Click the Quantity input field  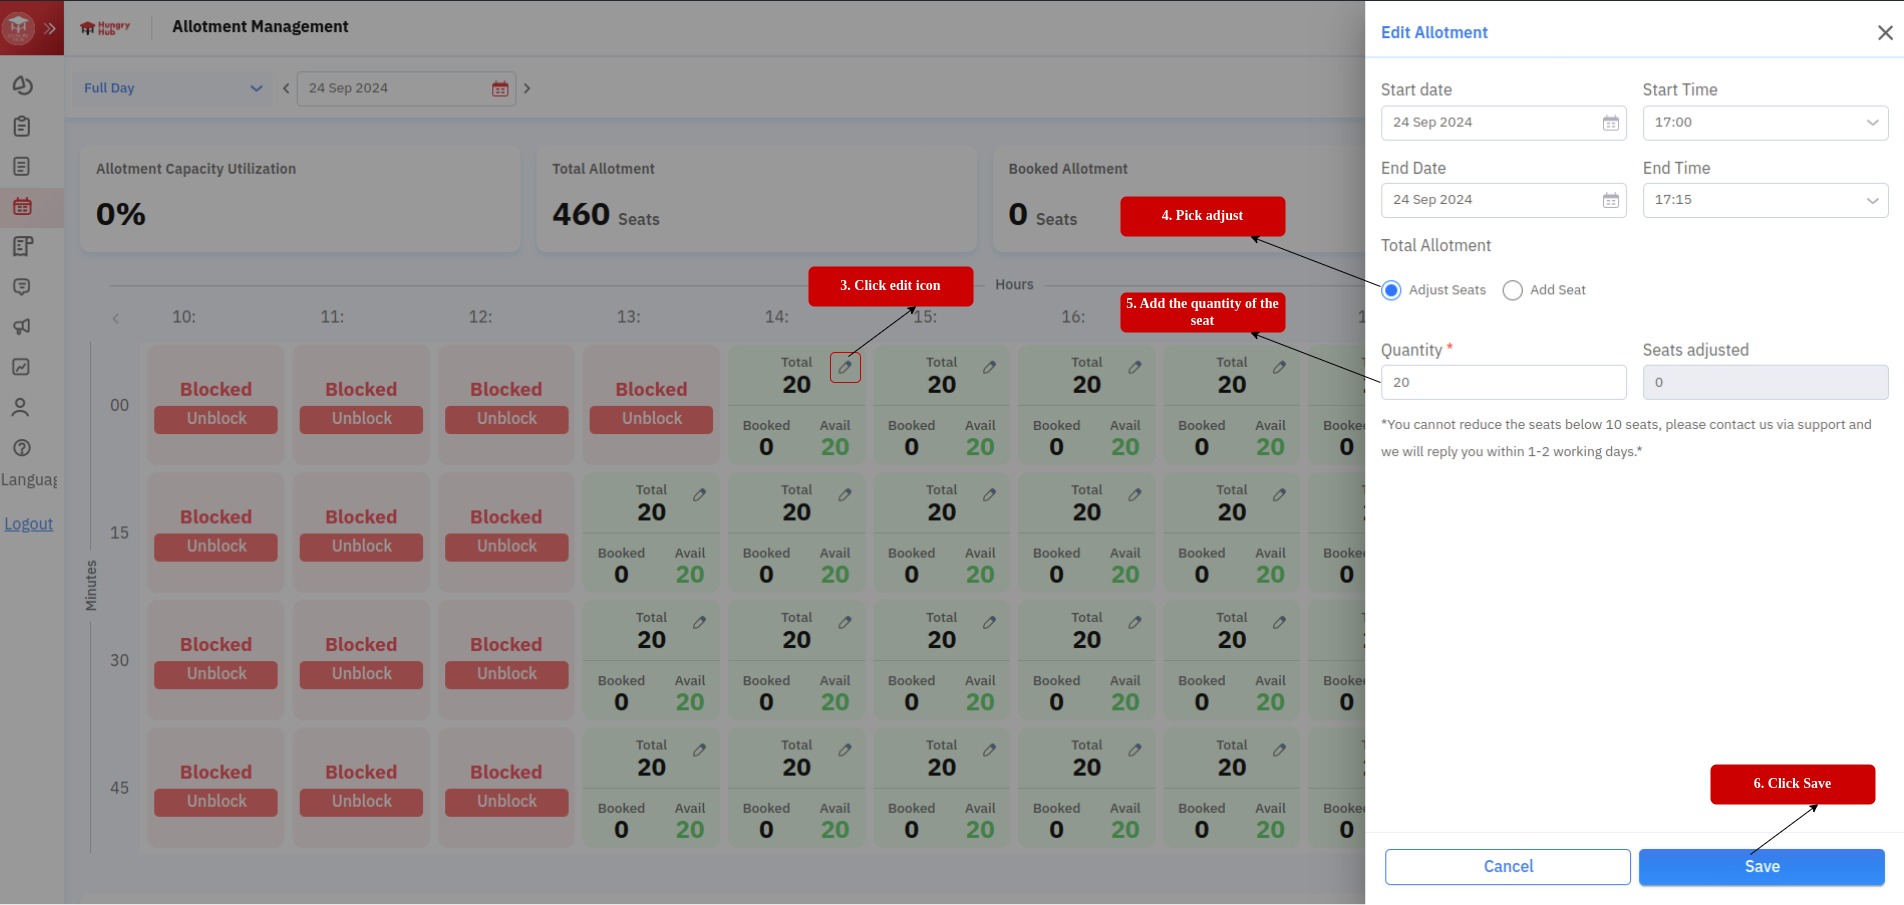pos(1502,382)
